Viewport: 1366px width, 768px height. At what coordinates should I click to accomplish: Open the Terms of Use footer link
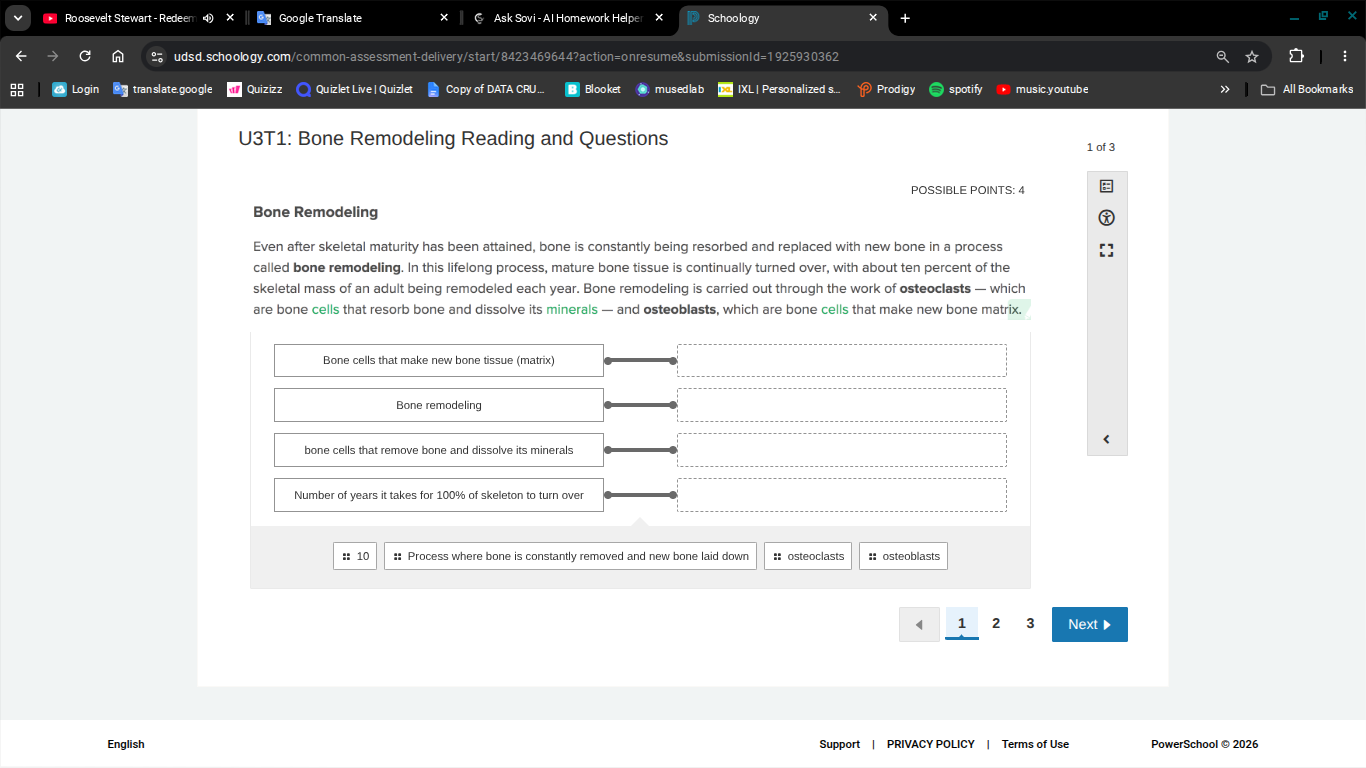coord(1035,744)
